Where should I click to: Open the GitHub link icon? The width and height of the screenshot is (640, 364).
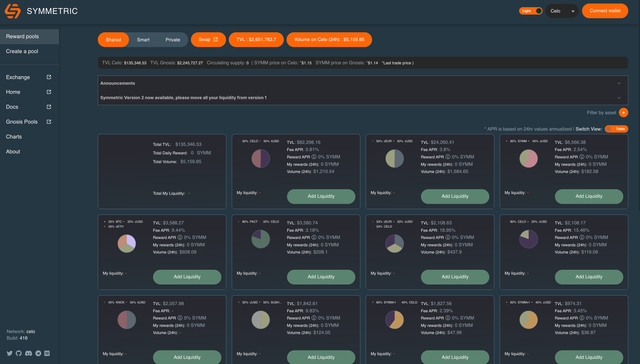(x=19, y=353)
